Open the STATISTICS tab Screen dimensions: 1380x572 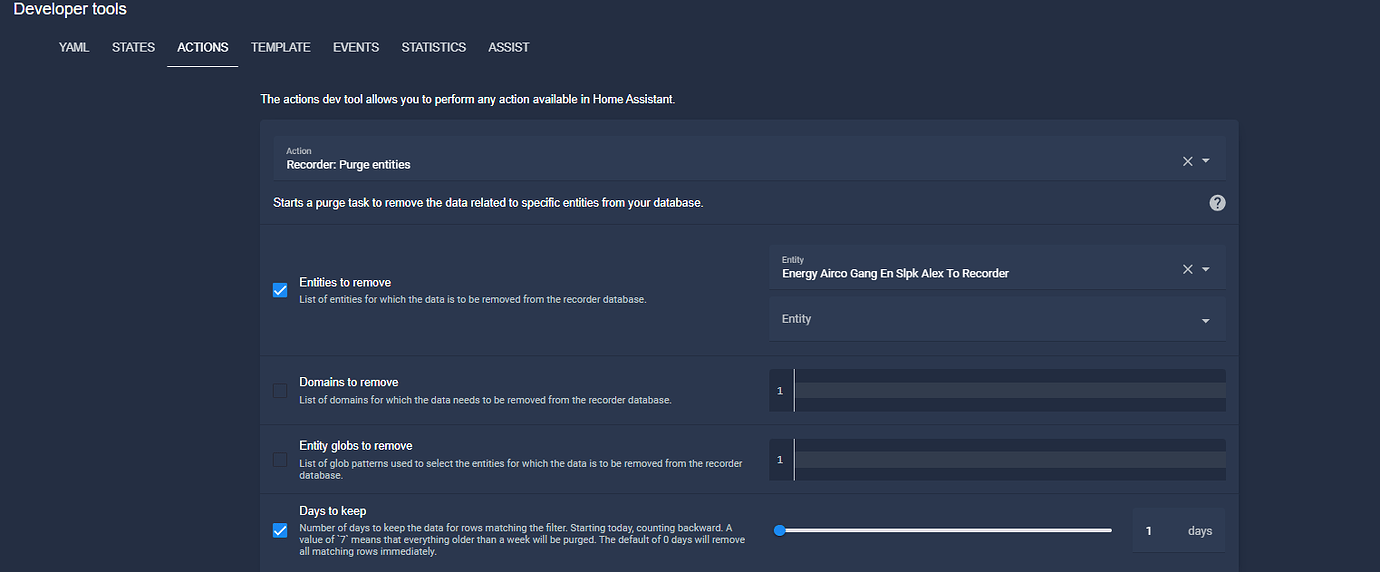click(434, 47)
